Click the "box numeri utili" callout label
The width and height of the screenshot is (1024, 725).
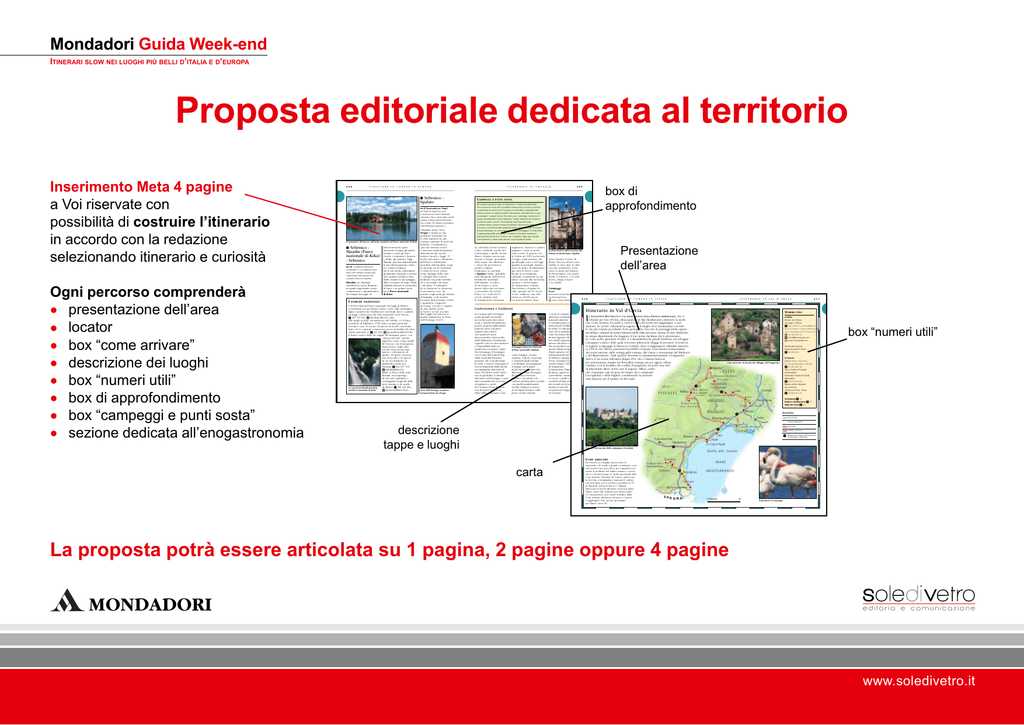click(892, 332)
